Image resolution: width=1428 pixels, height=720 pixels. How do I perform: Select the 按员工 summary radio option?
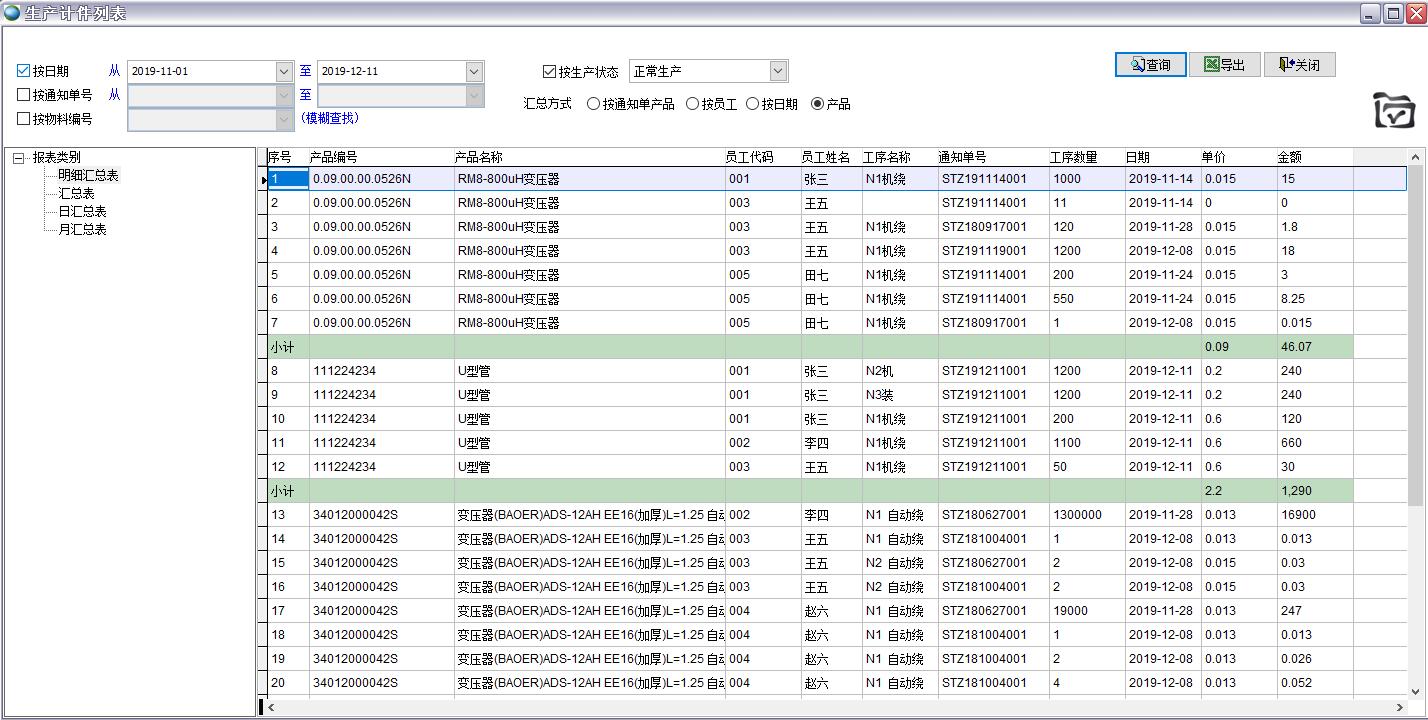tap(692, 104)
